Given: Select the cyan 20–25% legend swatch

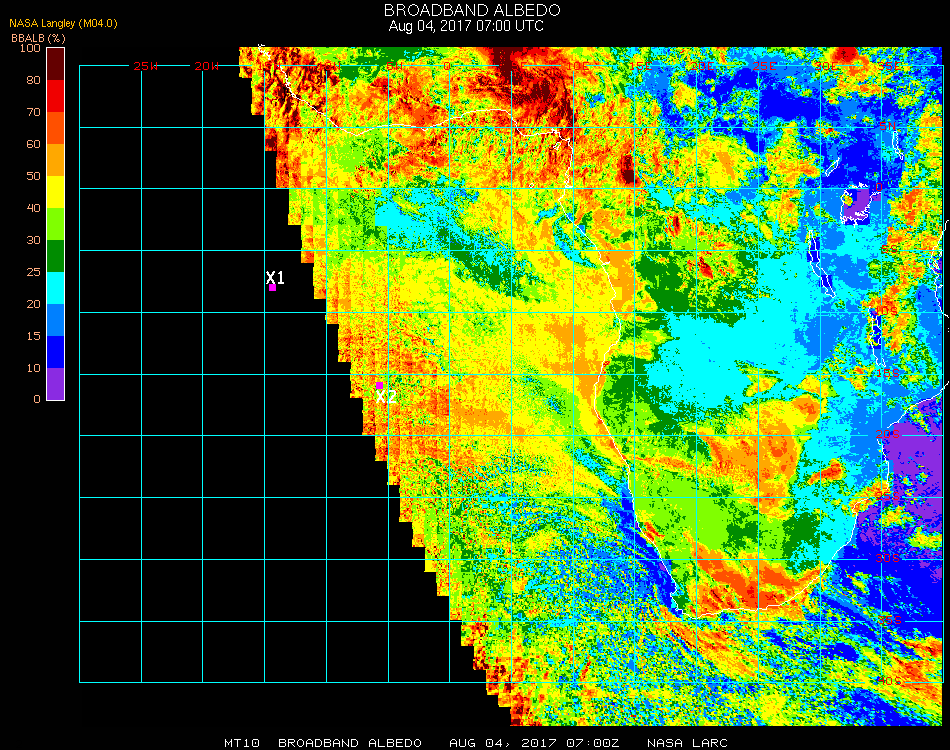Looking at the screenshot, I should point(56,287).
